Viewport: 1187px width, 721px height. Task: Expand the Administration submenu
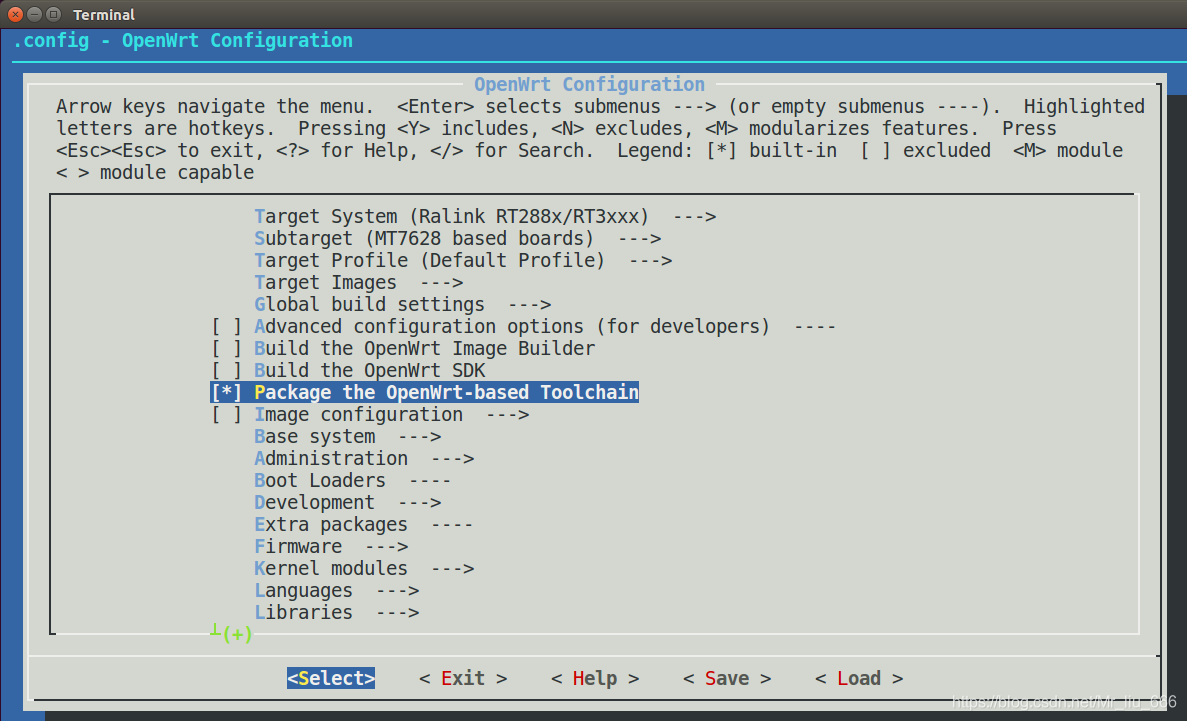click(364, 458)
